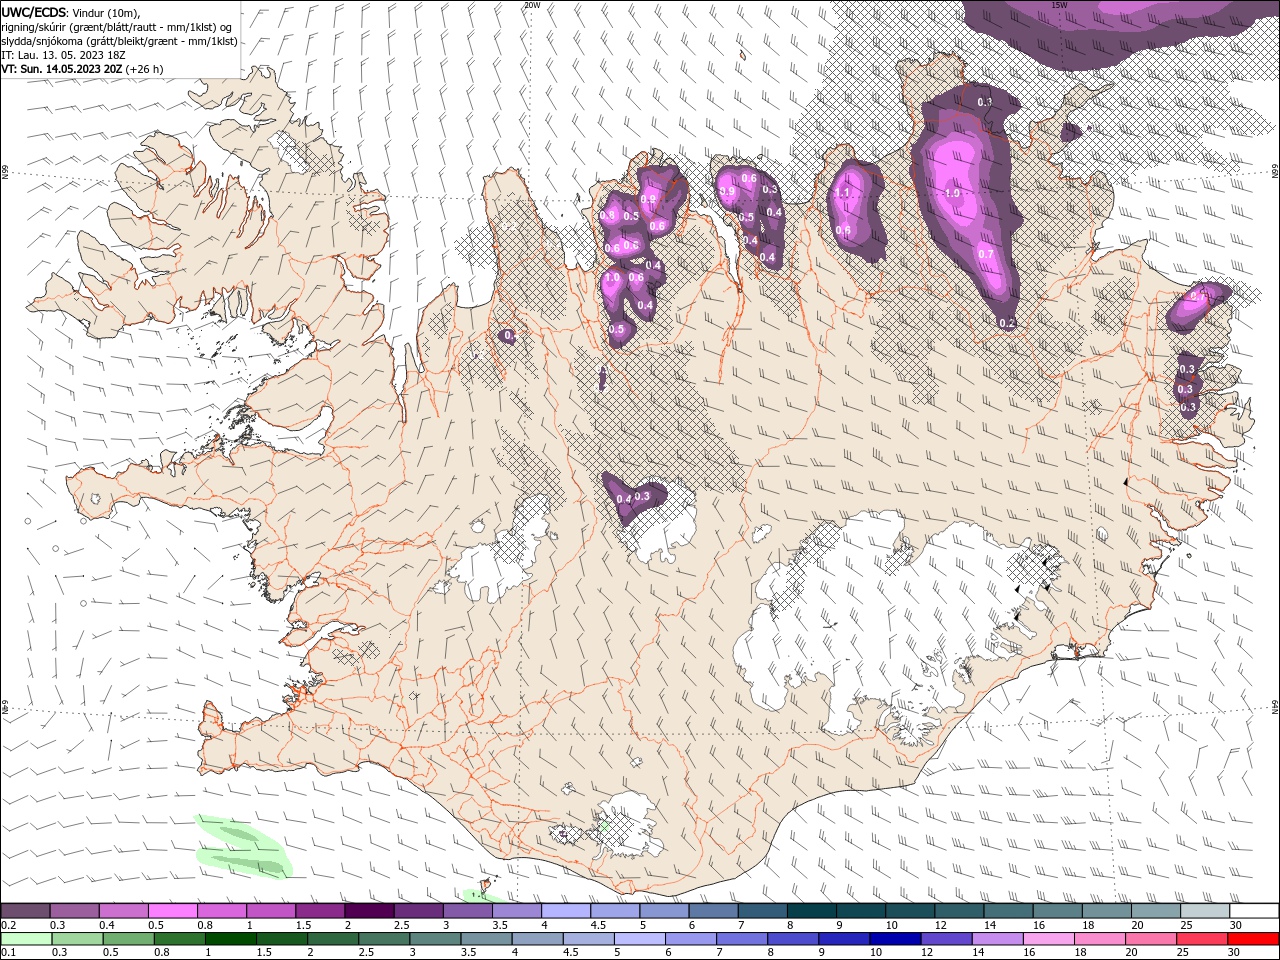Click the 'rigning/skúrir' rain legend description line
The width and height of the screenshot is (1280, 960).
pos(117,27)
